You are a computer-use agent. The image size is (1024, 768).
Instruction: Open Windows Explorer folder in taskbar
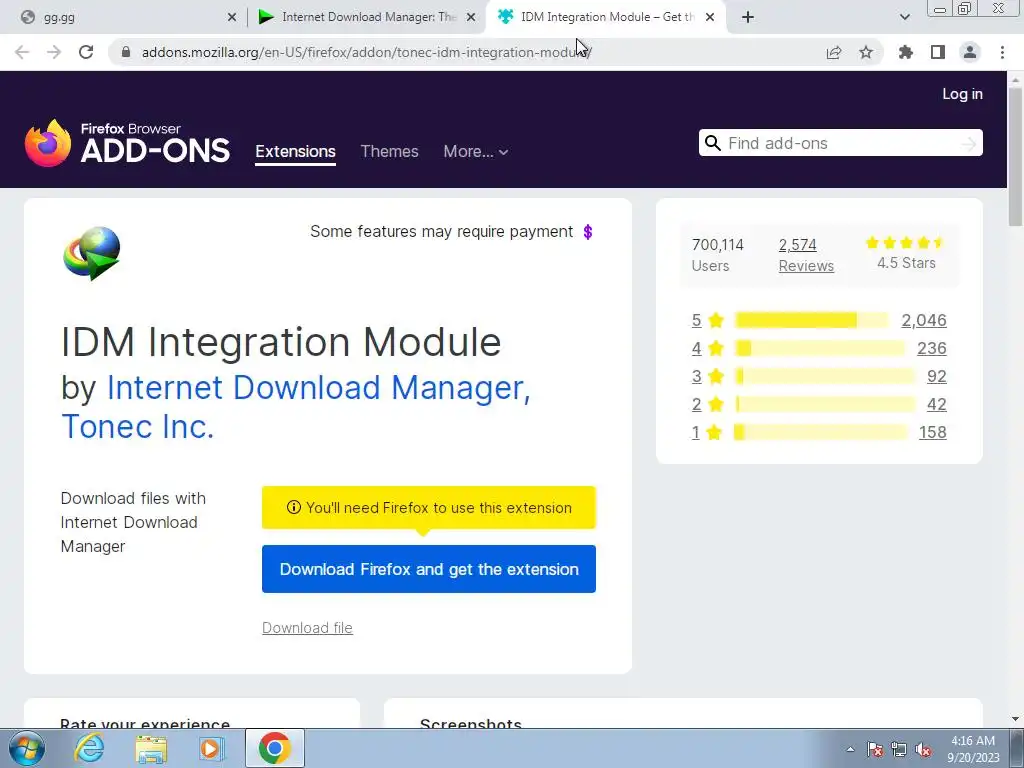tap(151, 749)
